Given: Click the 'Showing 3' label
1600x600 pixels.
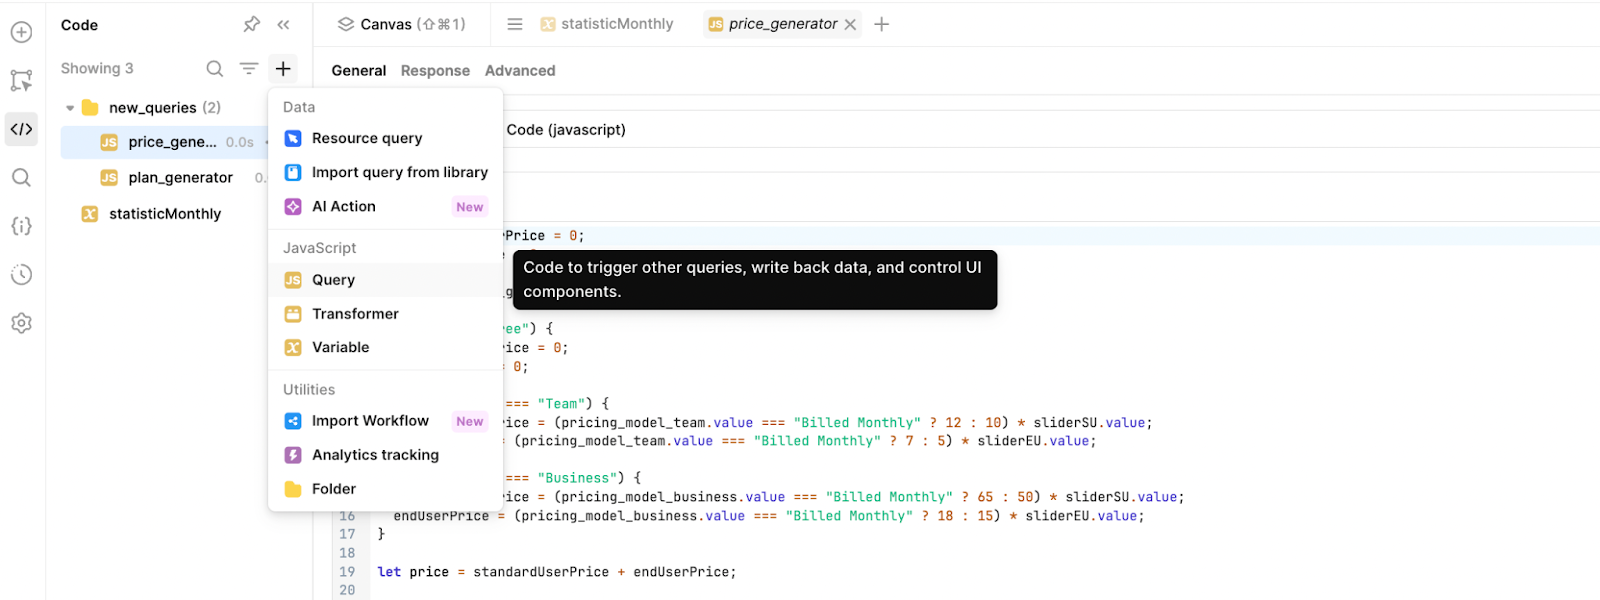Looking at the screenshot, I should pyautogui.click(x=97, y=68).
